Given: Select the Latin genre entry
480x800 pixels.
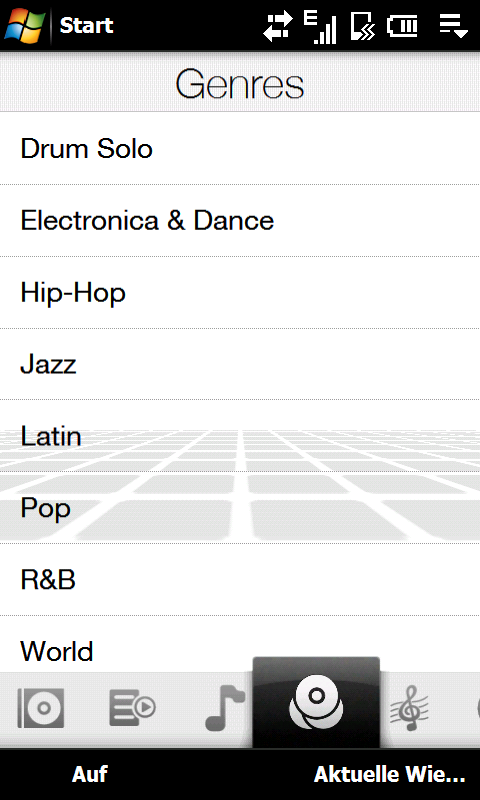Looking at the screenshot, I should point(240,436).
